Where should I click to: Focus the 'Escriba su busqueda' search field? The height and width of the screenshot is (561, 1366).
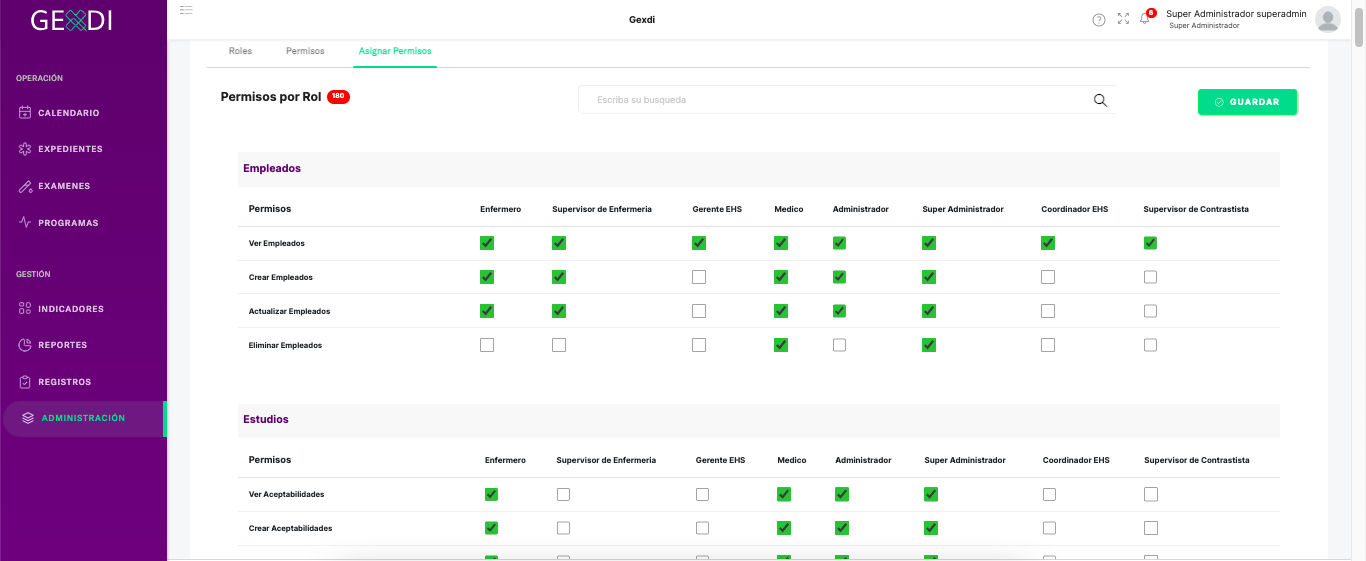pos(846,100)
